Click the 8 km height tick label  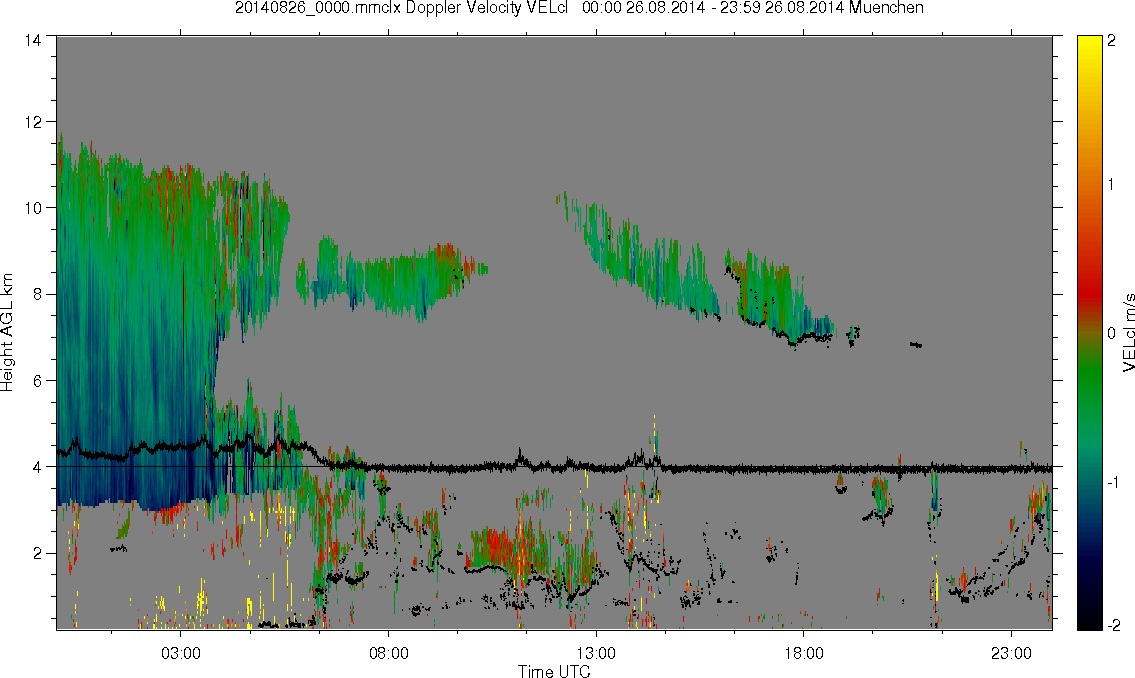[x=37, y=294]
